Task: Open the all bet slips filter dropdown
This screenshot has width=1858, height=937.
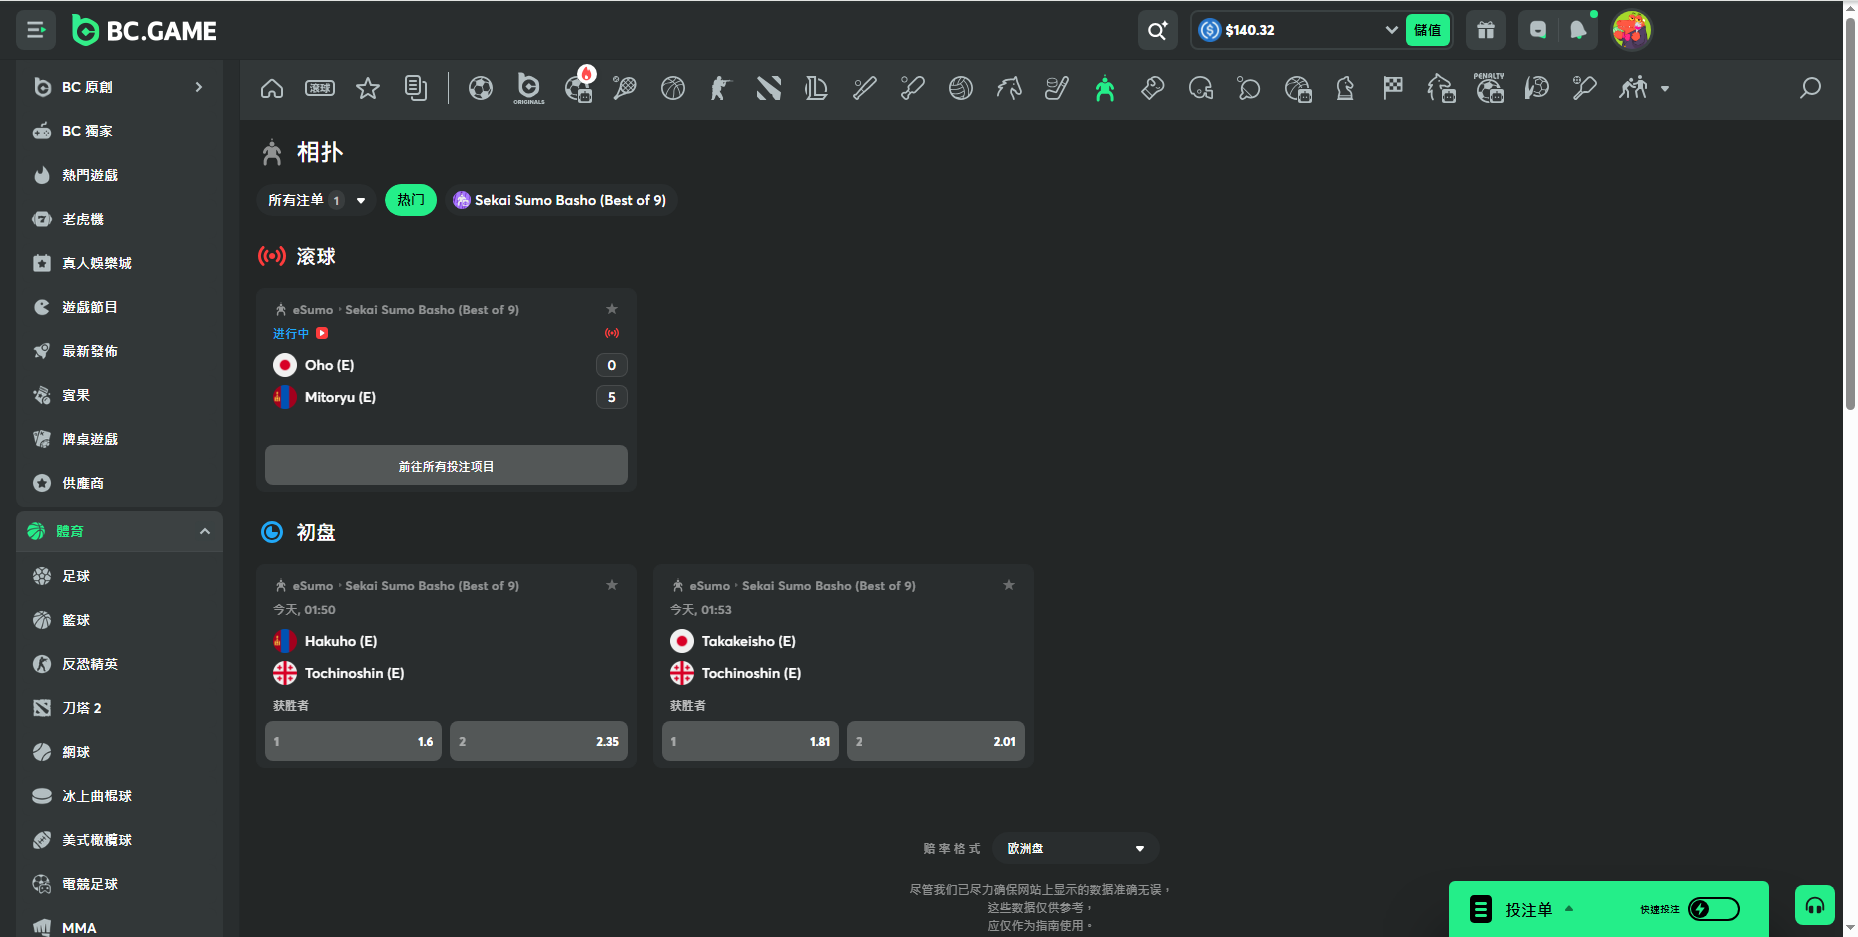Action: pyautogui.click(x=316, y=200)
